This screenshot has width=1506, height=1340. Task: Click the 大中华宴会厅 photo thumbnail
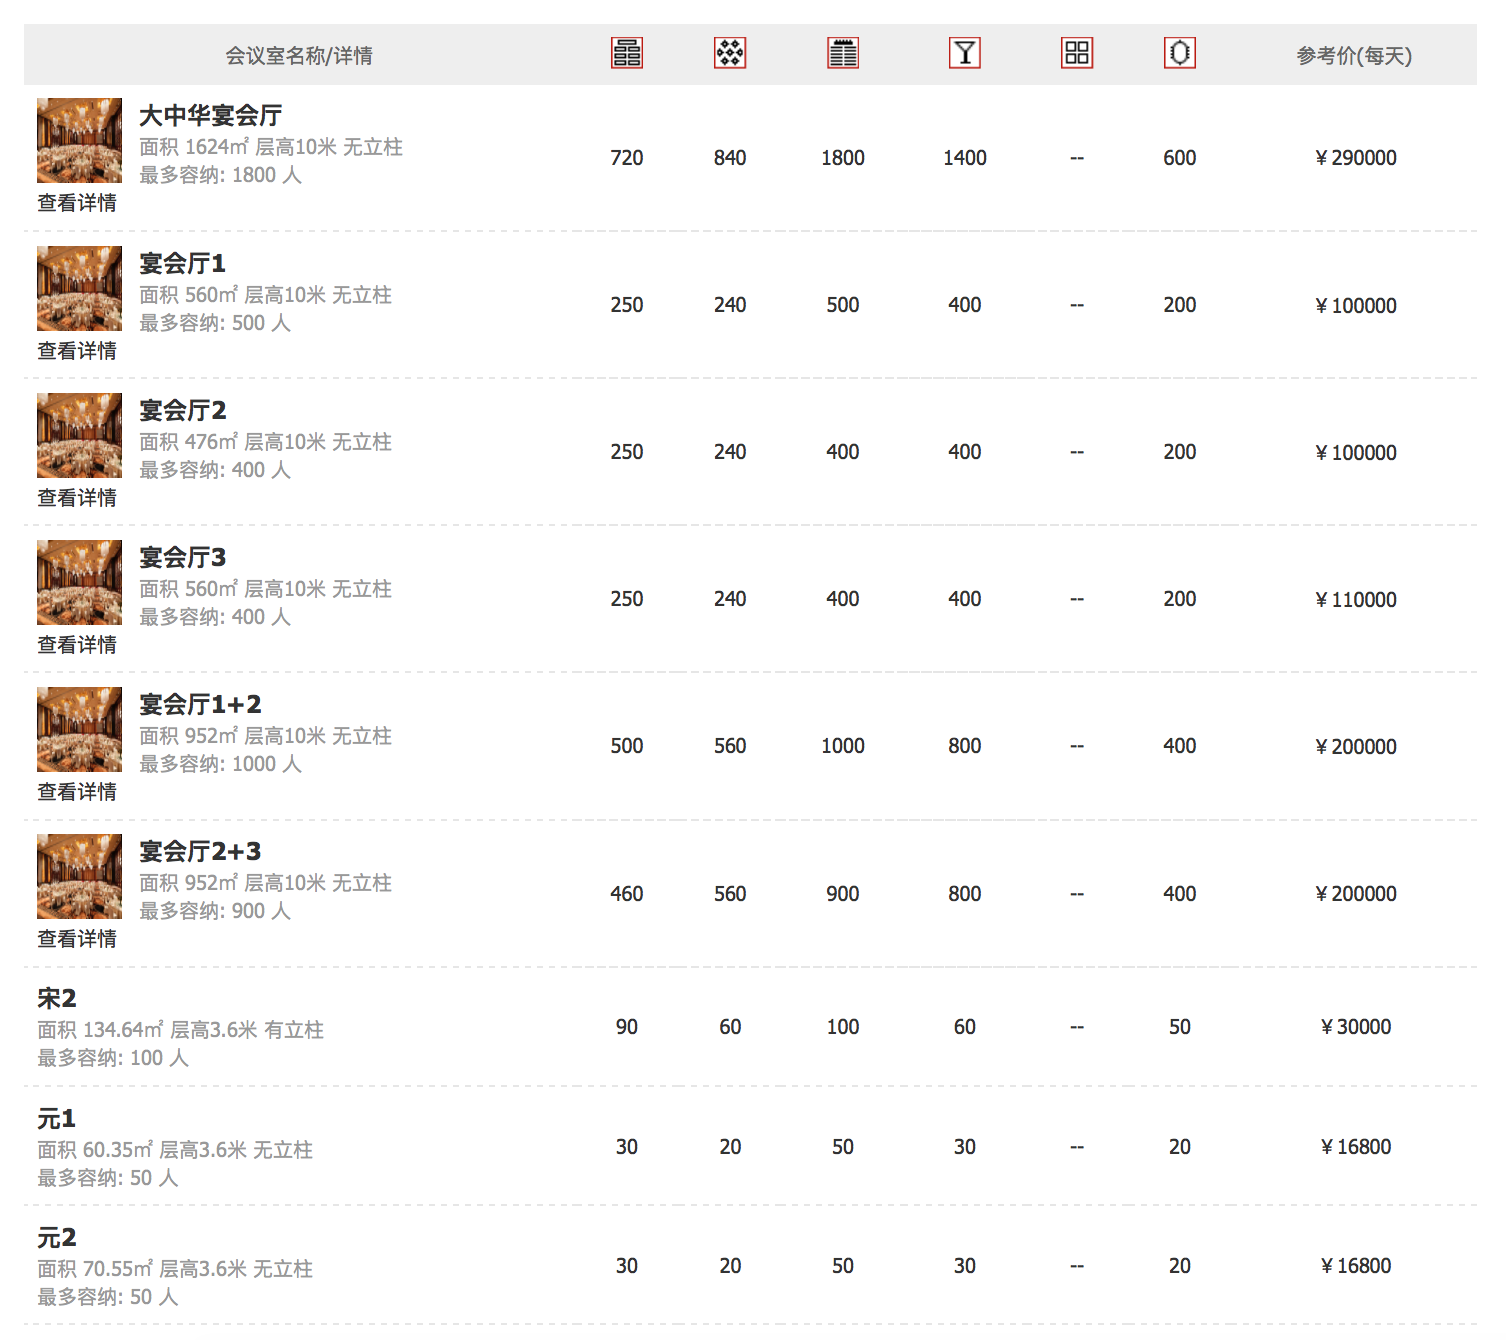pos(79,140)
